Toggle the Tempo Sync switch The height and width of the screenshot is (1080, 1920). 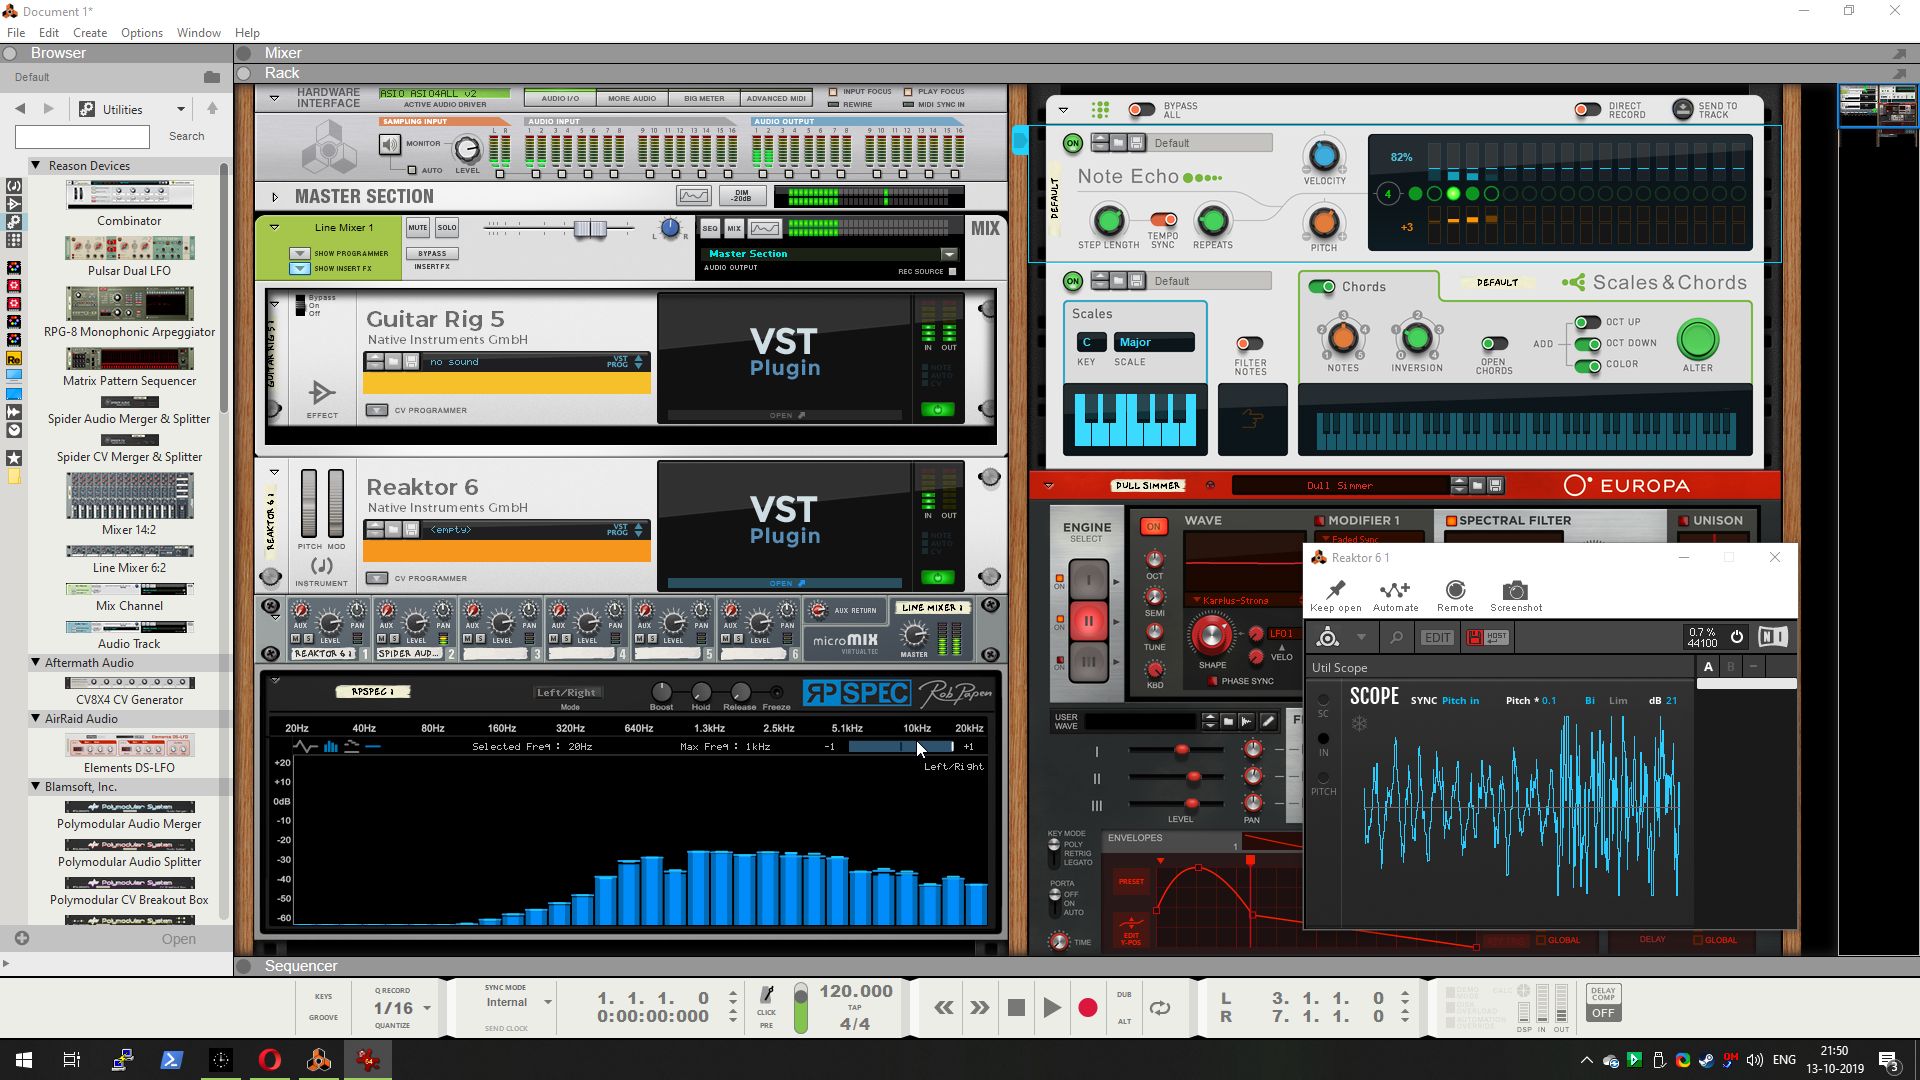(x=1162, y=219)
